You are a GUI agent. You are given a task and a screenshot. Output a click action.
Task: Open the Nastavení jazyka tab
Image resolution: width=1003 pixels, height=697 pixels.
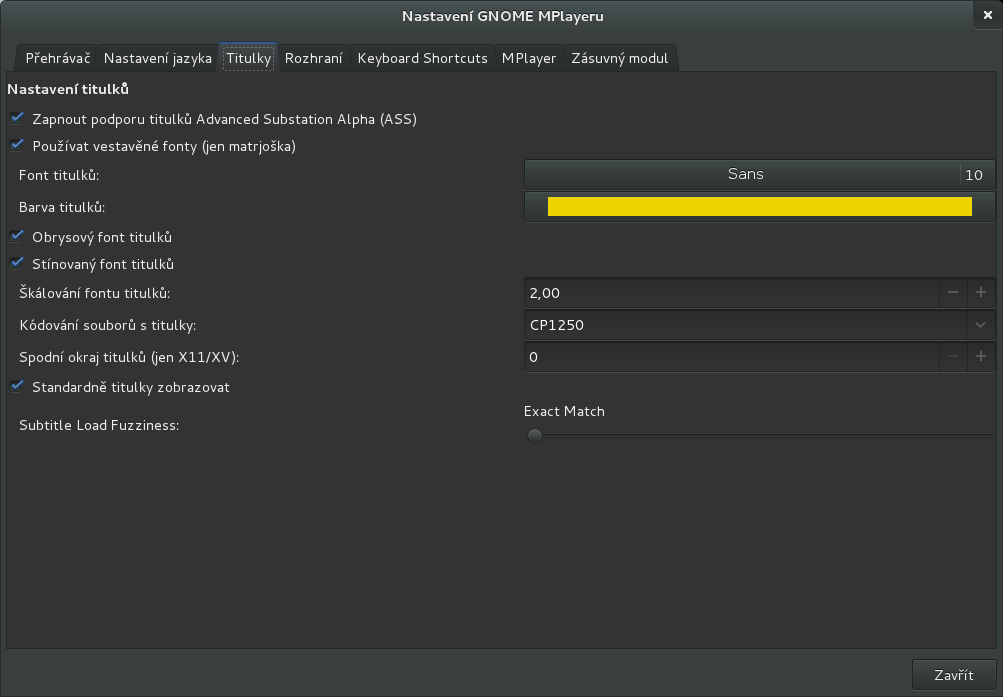point(157,58)
